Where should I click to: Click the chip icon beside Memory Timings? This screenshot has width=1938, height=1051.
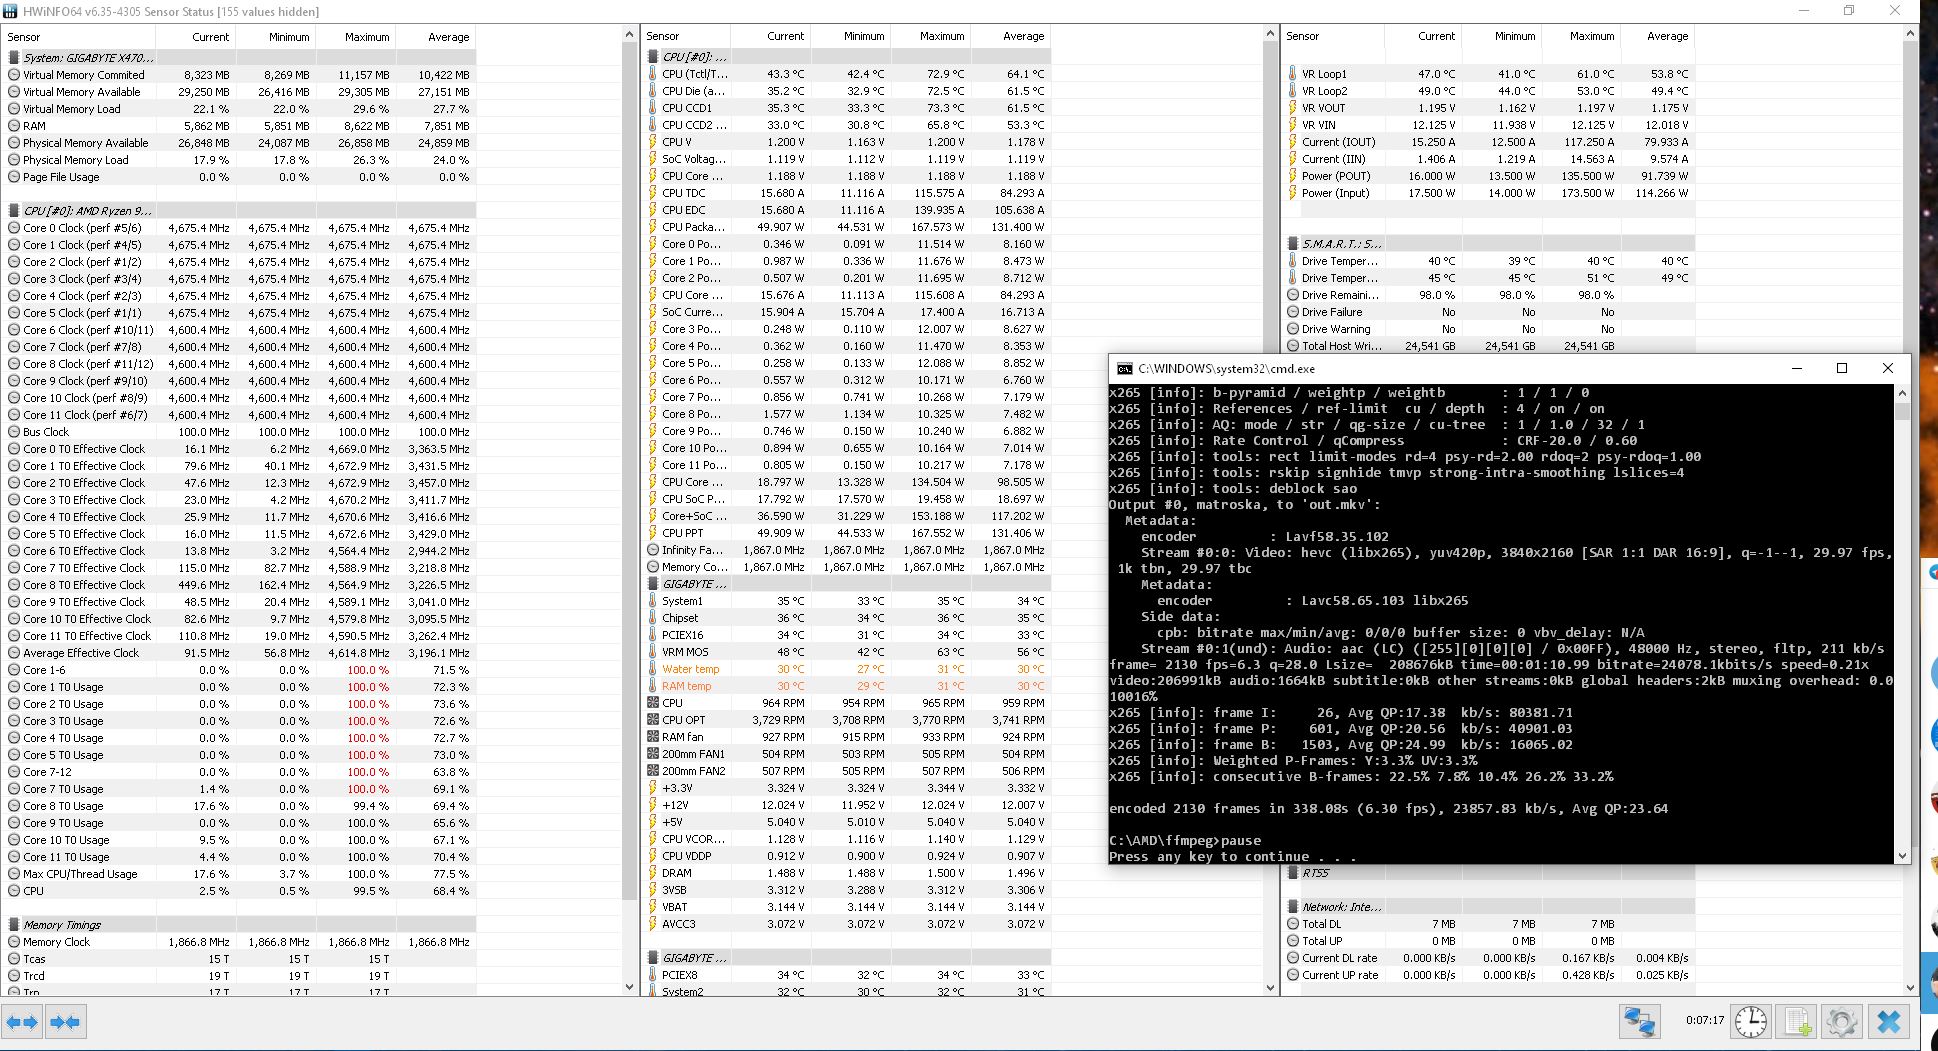click(14, 925)
